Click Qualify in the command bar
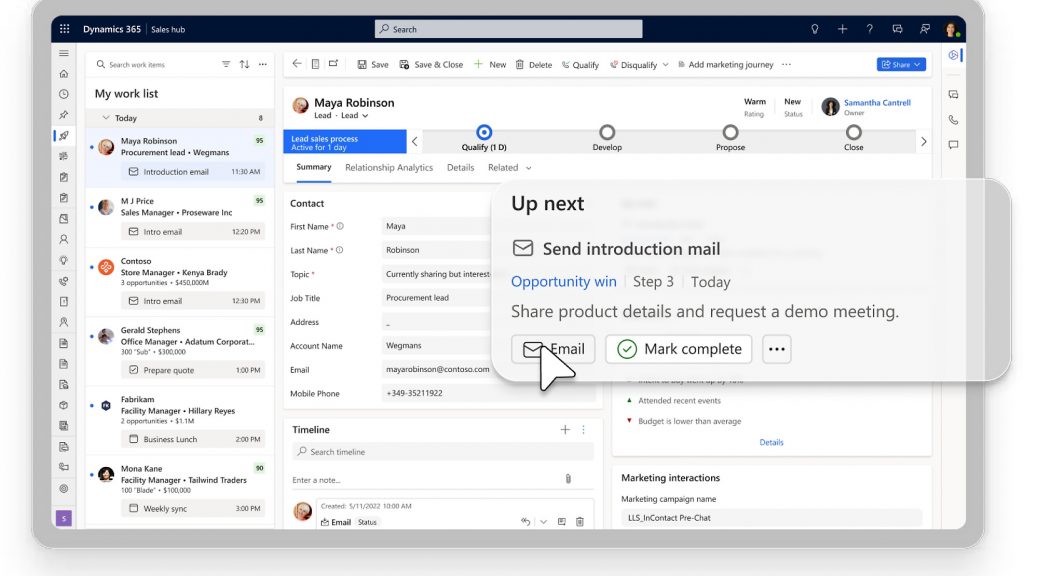The image size is (1038, 576). 580,65
